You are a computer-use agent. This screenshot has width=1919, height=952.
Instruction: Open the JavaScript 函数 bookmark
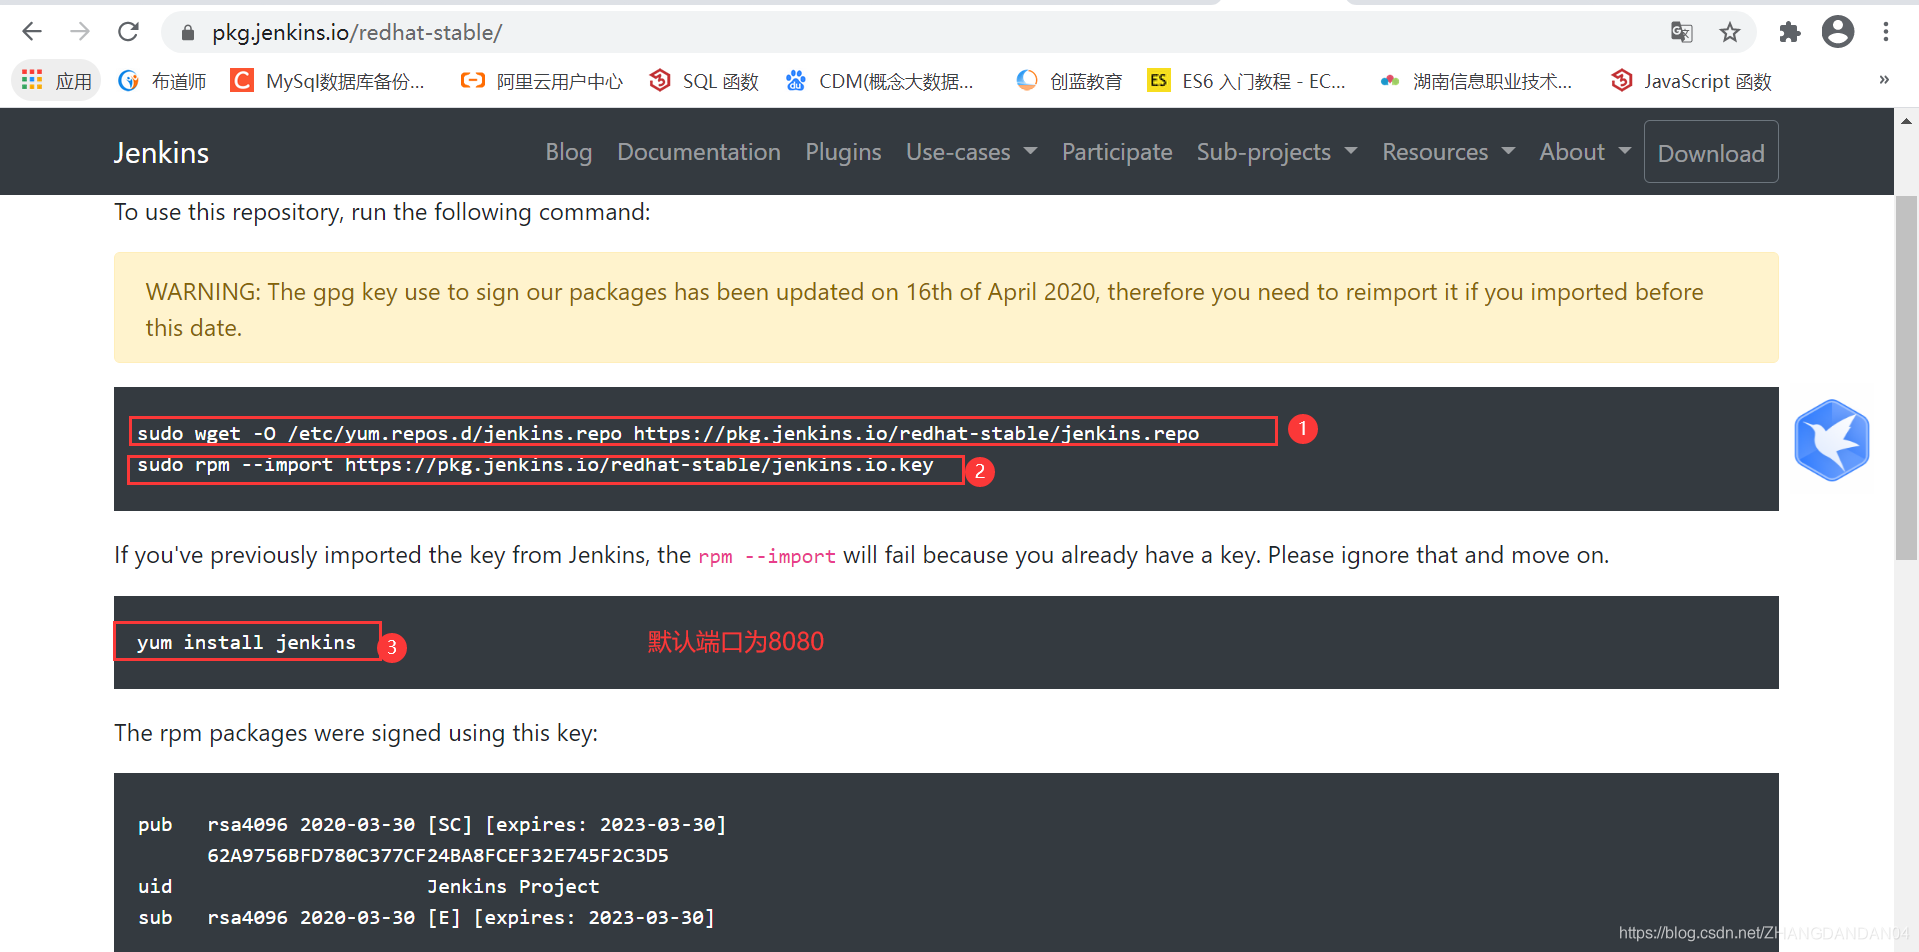coord(1692,81)
